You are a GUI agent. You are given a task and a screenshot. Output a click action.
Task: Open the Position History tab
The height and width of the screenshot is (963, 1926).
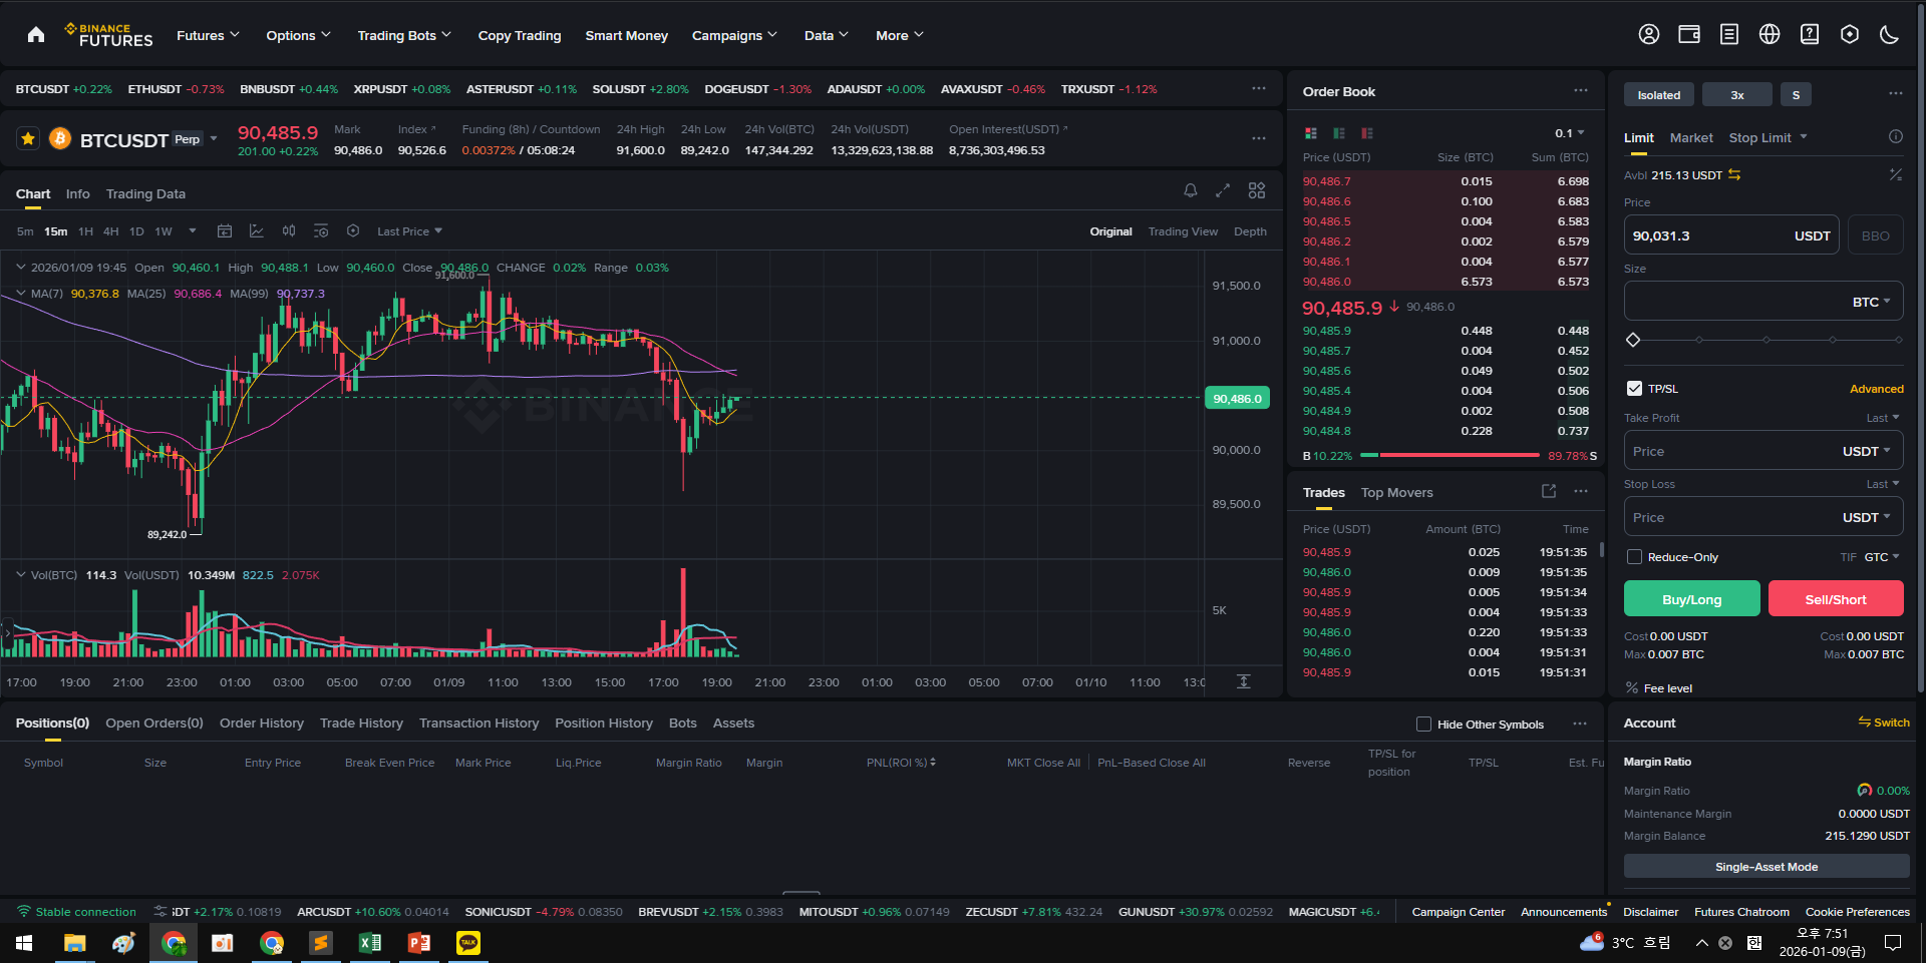(603, 723)
